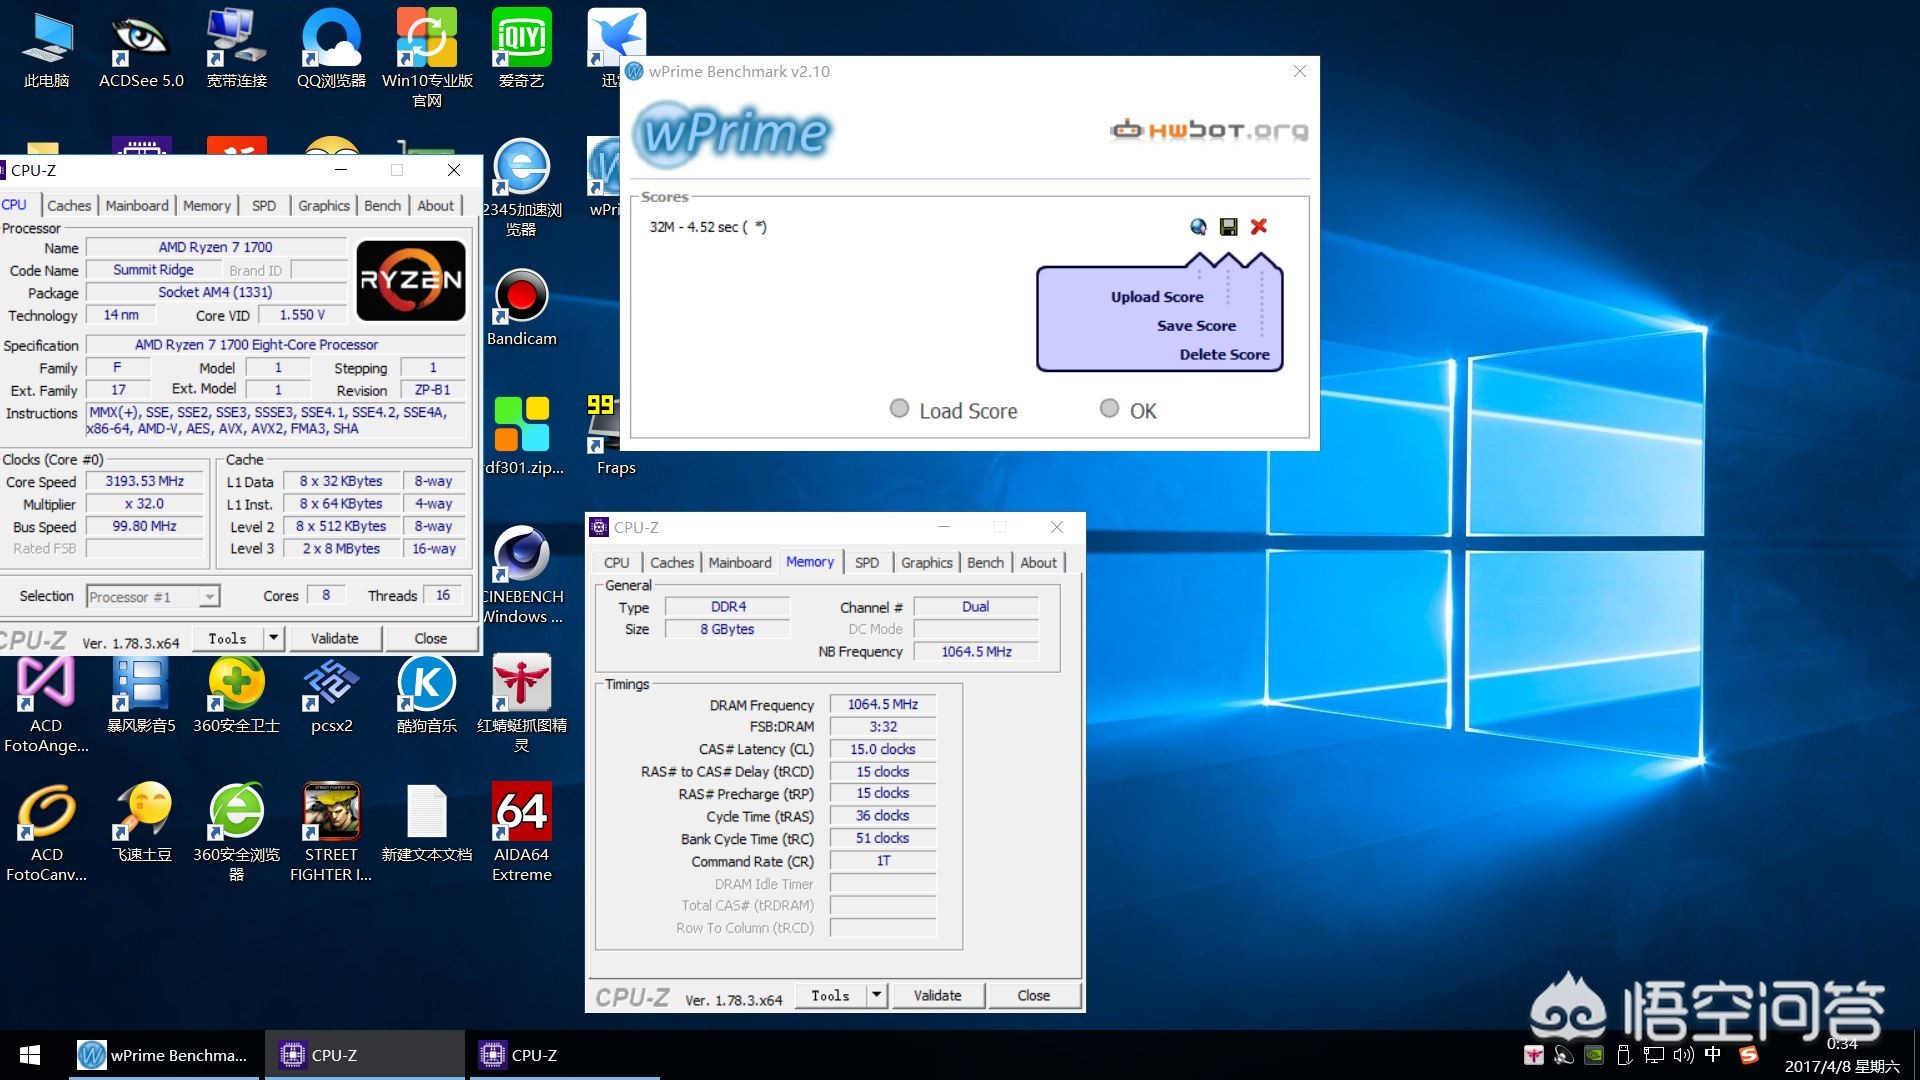Click Validate in Memory CPU-Z window

(937, 995)
